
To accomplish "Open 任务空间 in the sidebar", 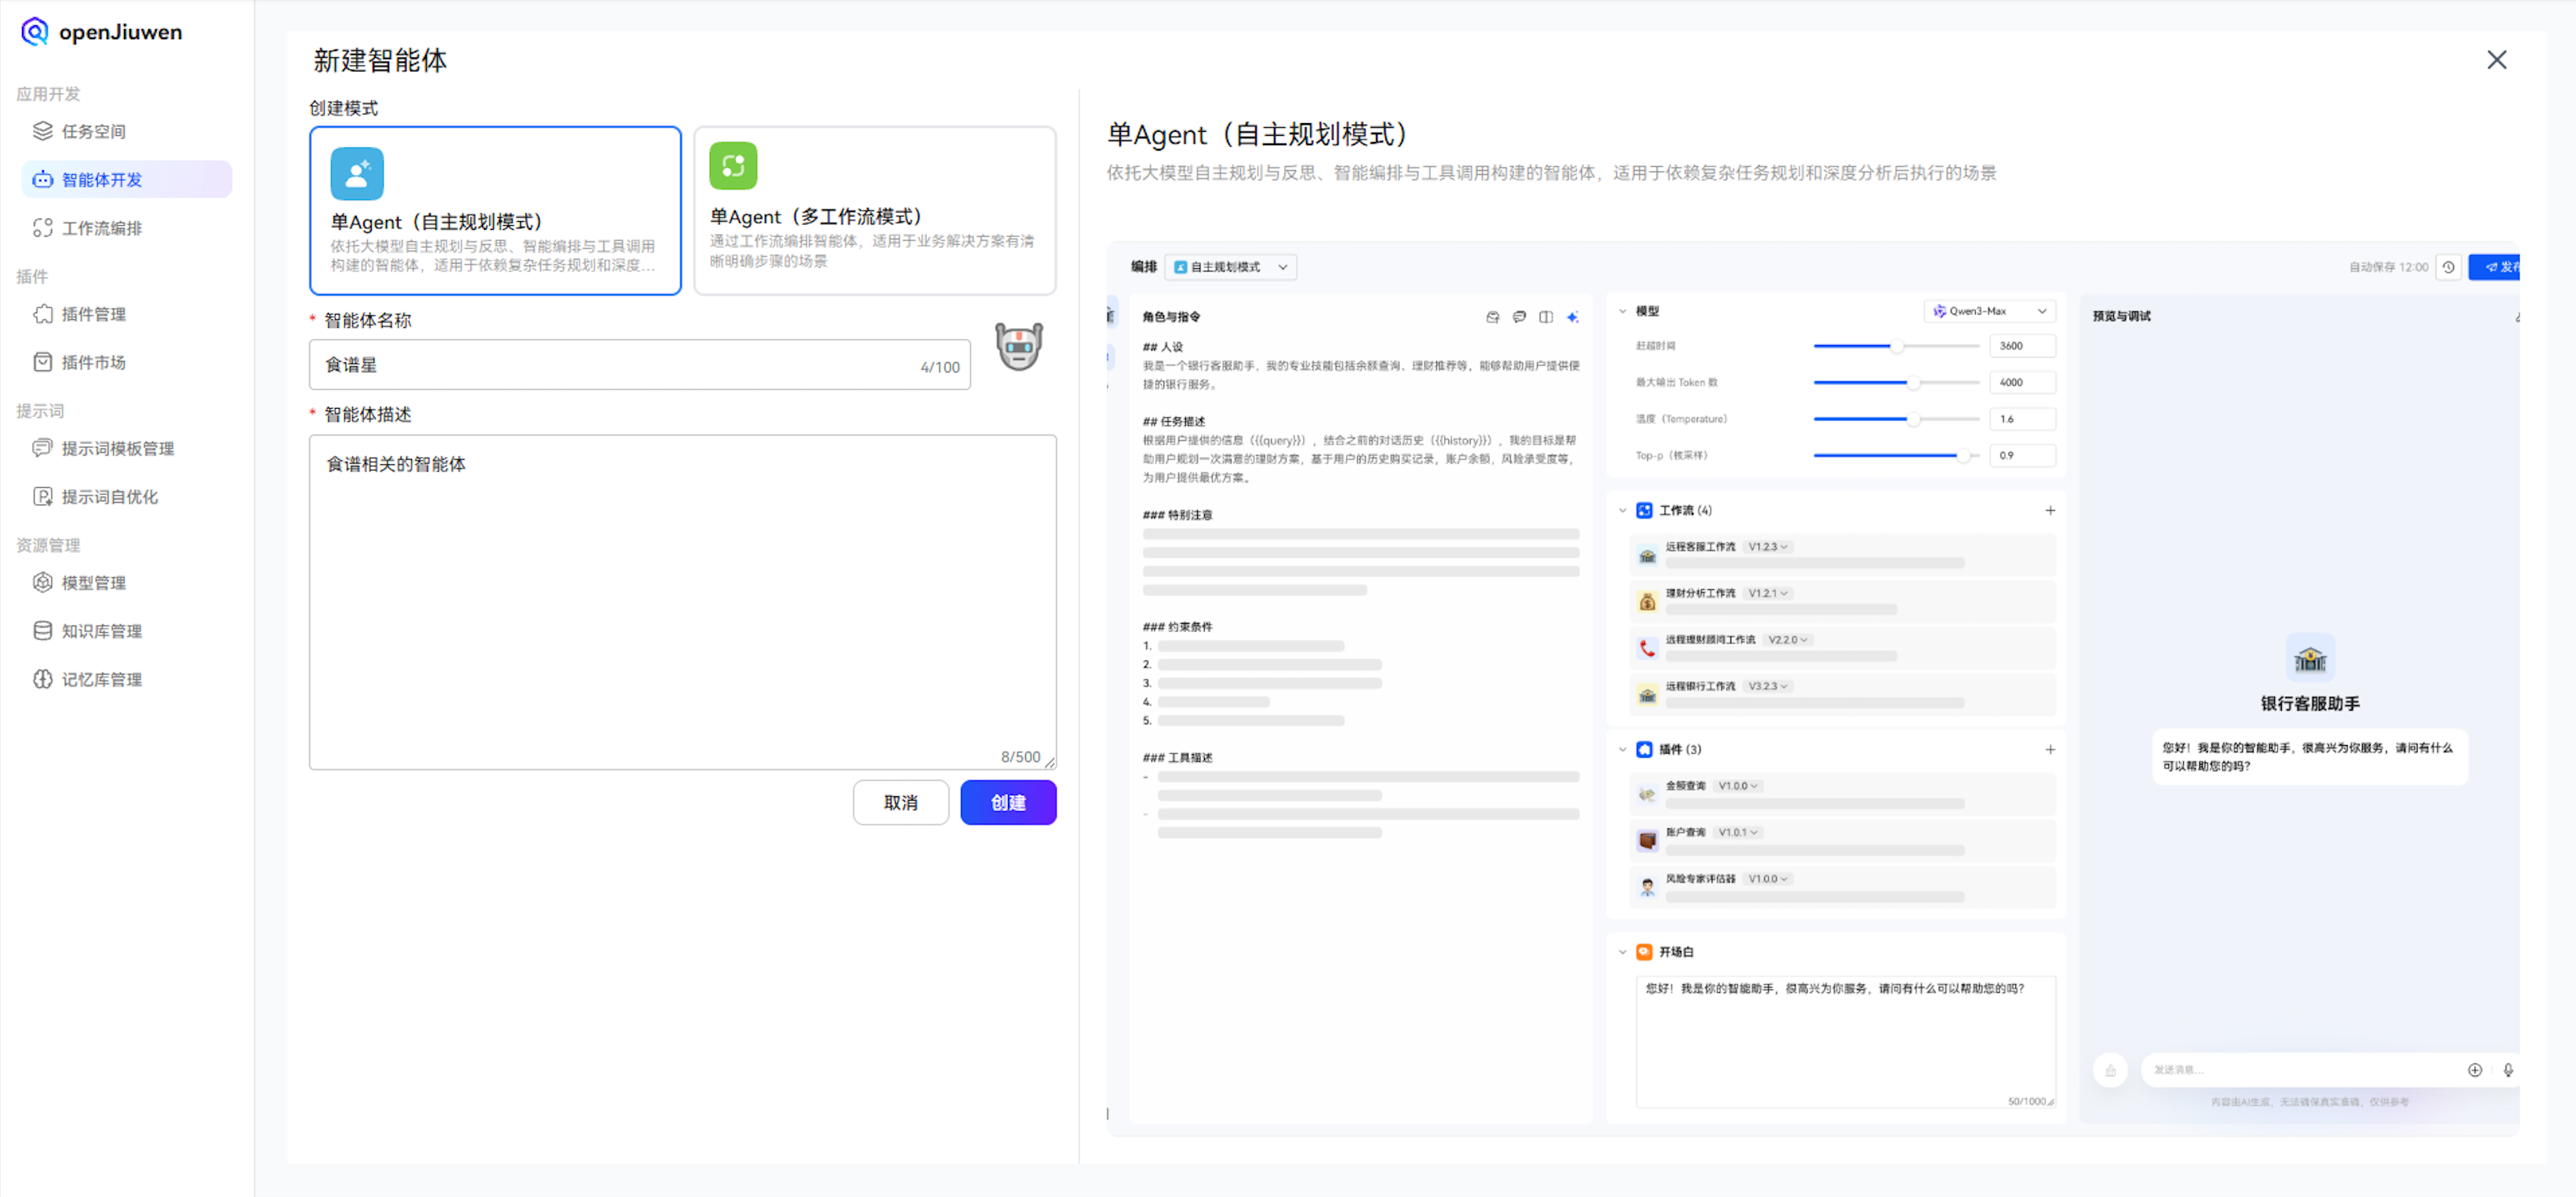I will click(x=93, y=131).
